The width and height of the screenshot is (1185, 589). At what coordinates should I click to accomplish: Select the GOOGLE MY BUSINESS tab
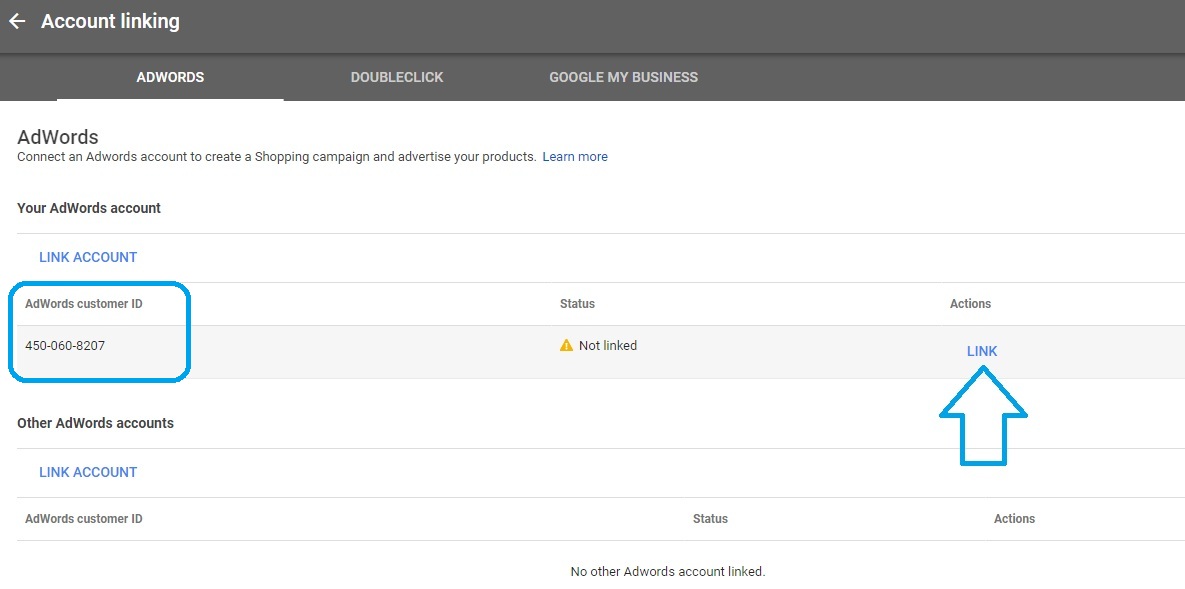(x=623, y=77)
